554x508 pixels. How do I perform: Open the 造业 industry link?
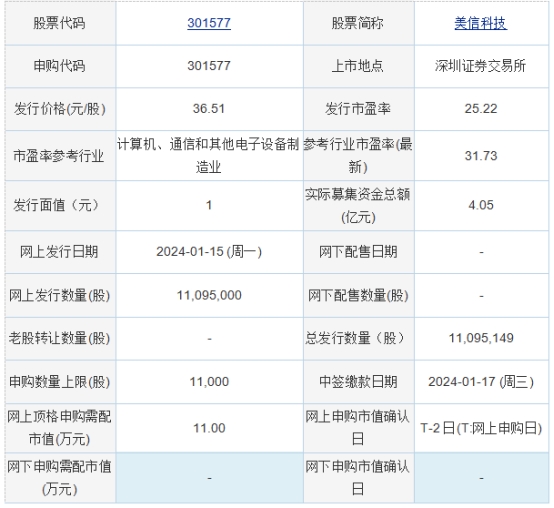point(208,167)
